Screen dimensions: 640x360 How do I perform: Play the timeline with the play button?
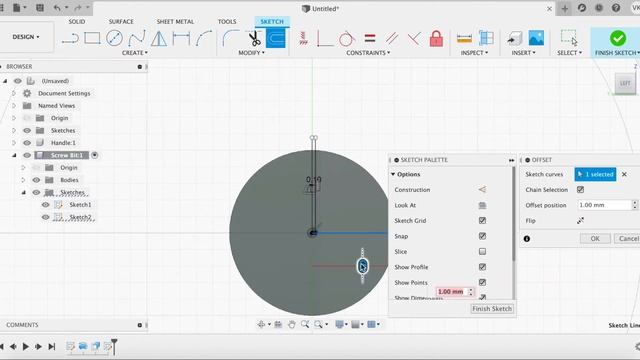click(26, 347)
